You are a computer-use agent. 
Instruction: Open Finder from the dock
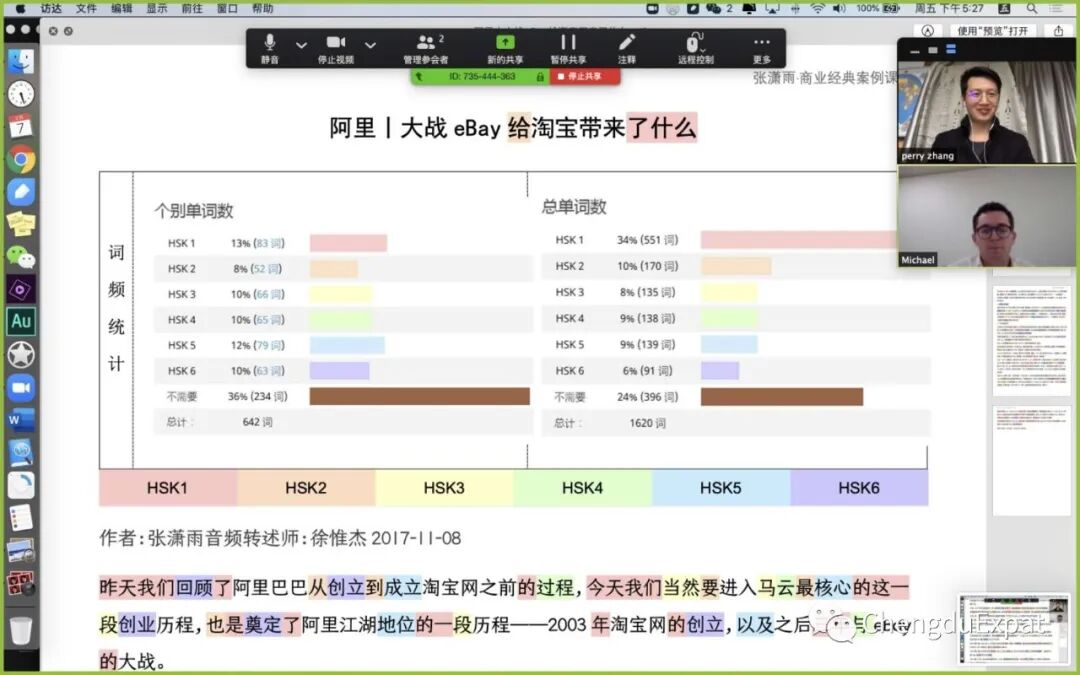[x=21, y=61]
